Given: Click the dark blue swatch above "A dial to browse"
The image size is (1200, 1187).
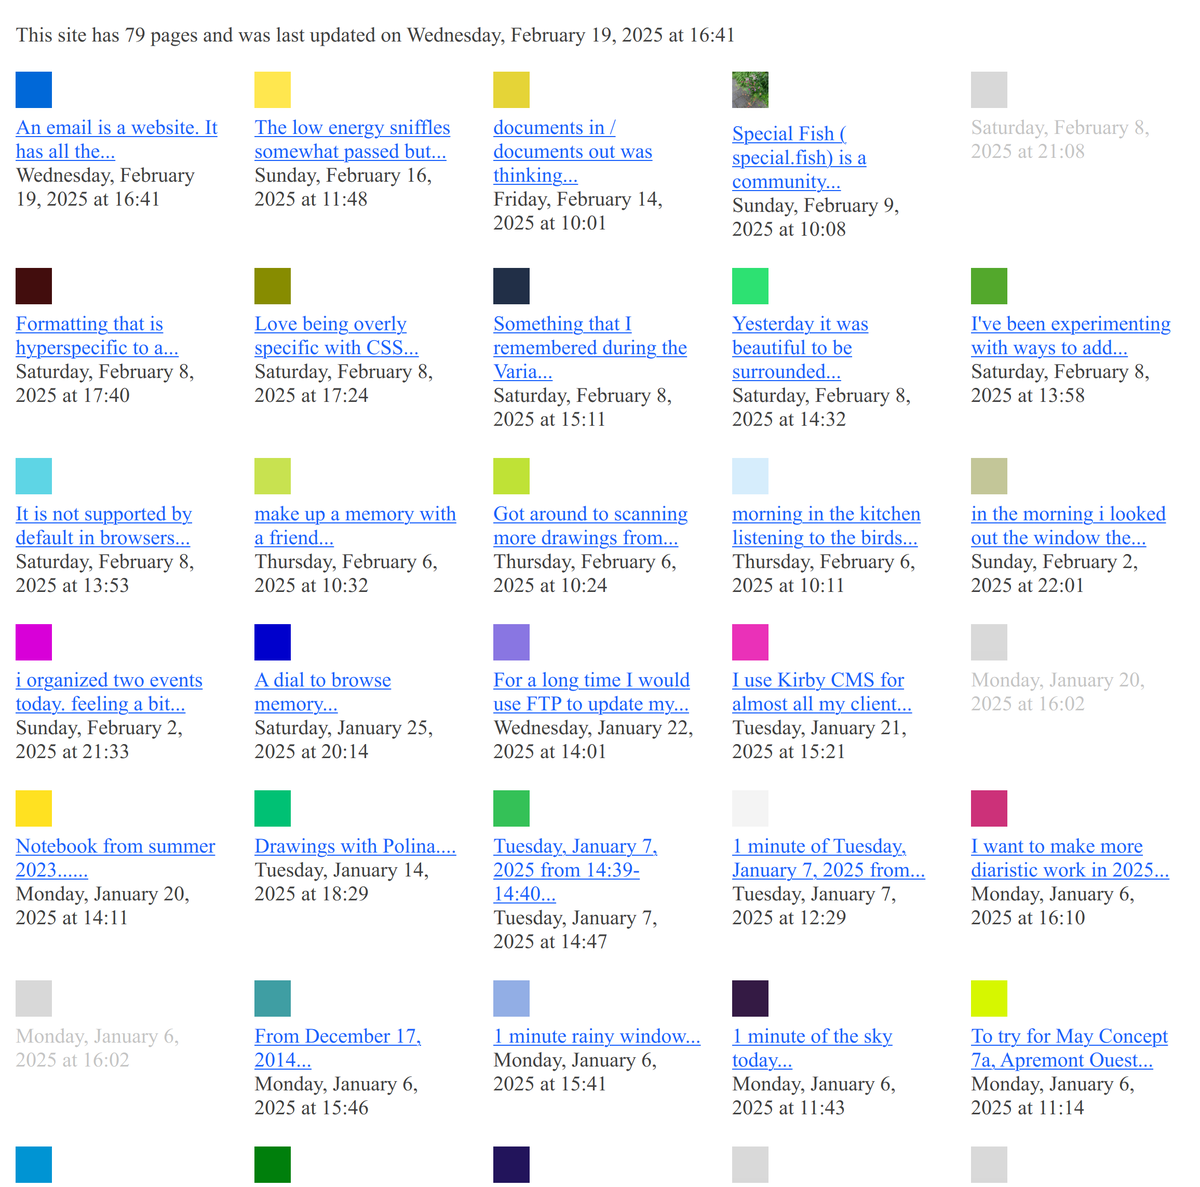Looking at the screenshot, I should click(x=273, y=642).
